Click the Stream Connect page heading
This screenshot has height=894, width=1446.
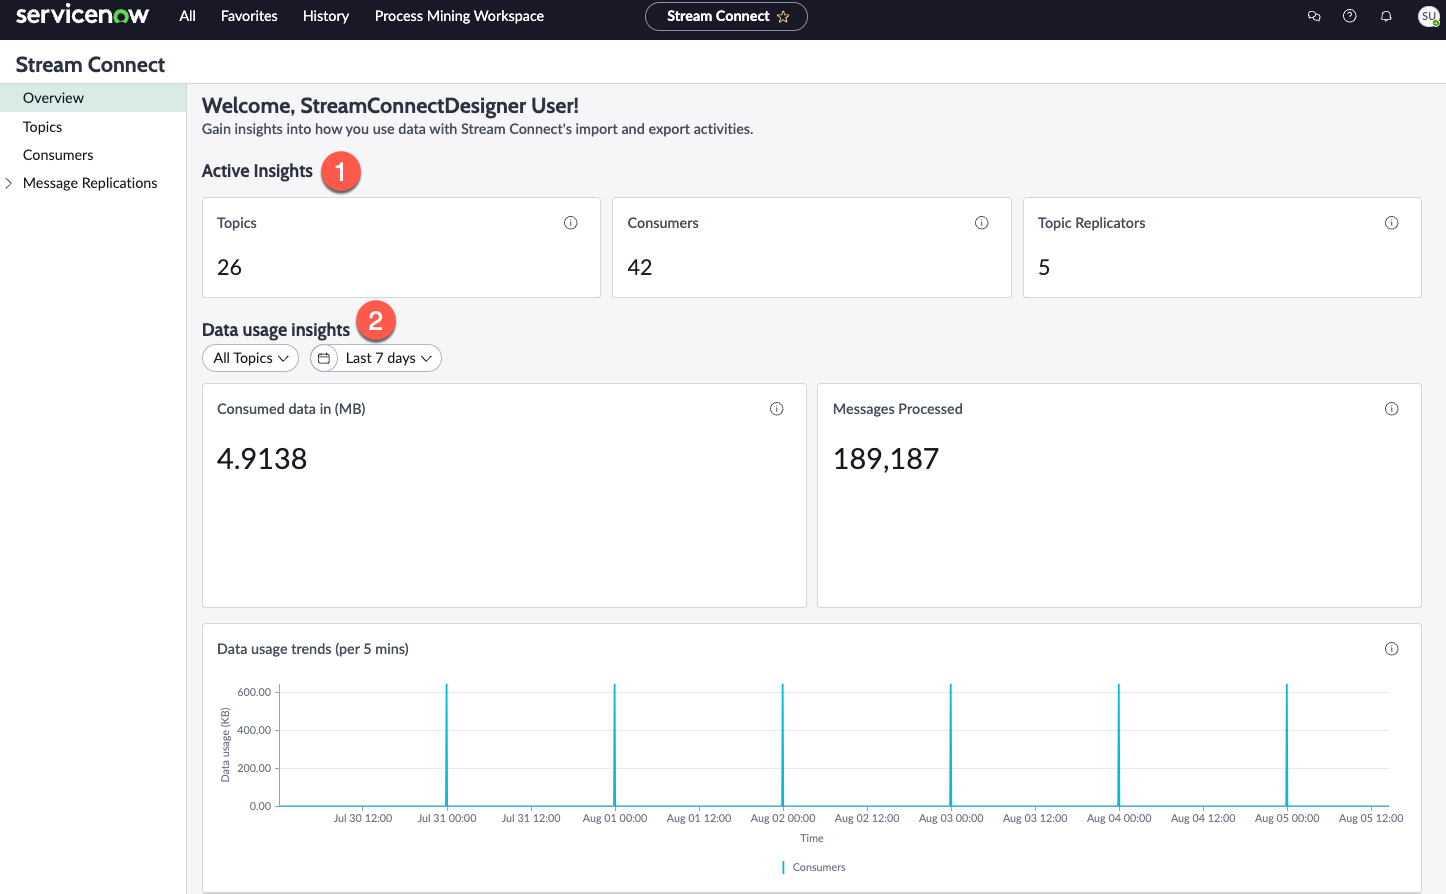pyautogui.click(x=90, y=65)
